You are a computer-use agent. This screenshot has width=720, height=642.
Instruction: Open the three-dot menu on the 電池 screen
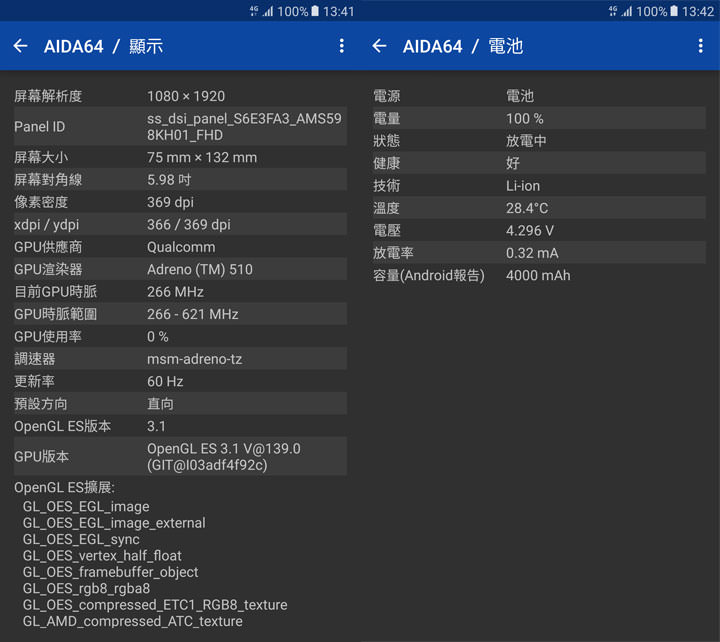(700, 46)
